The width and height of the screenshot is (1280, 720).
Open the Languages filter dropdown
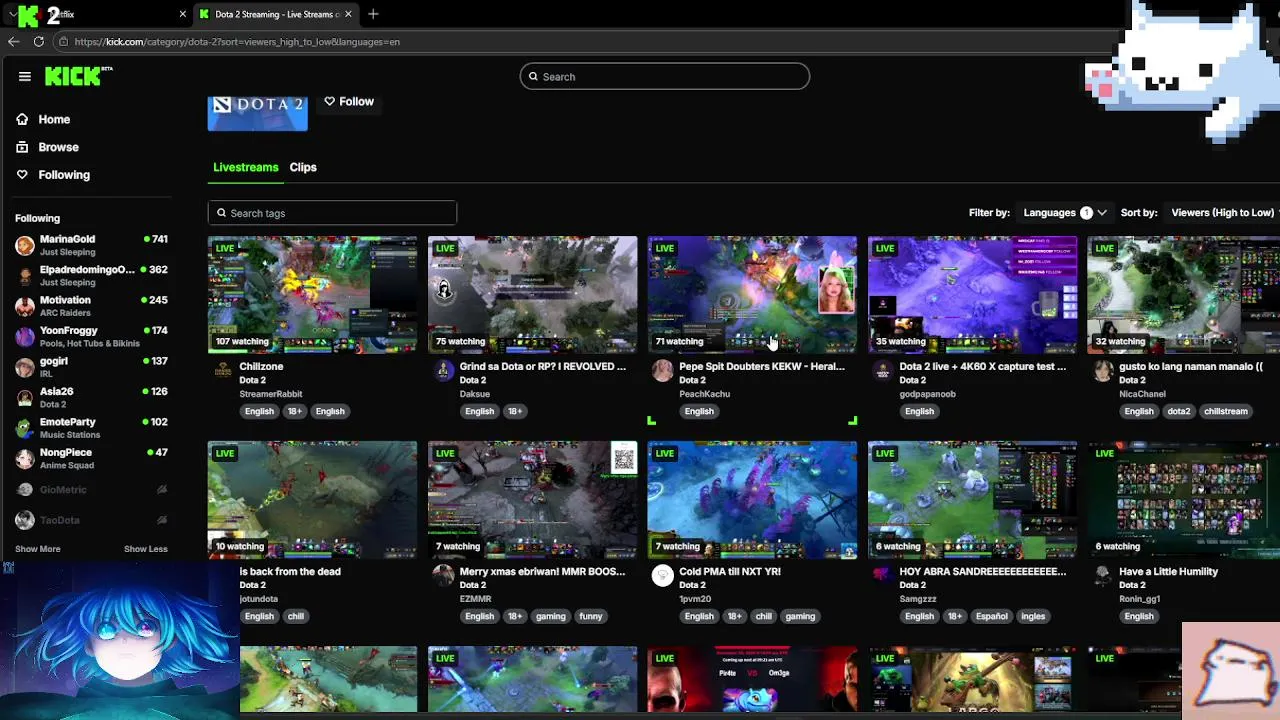pyautogui.click(x=1065, y=212)
